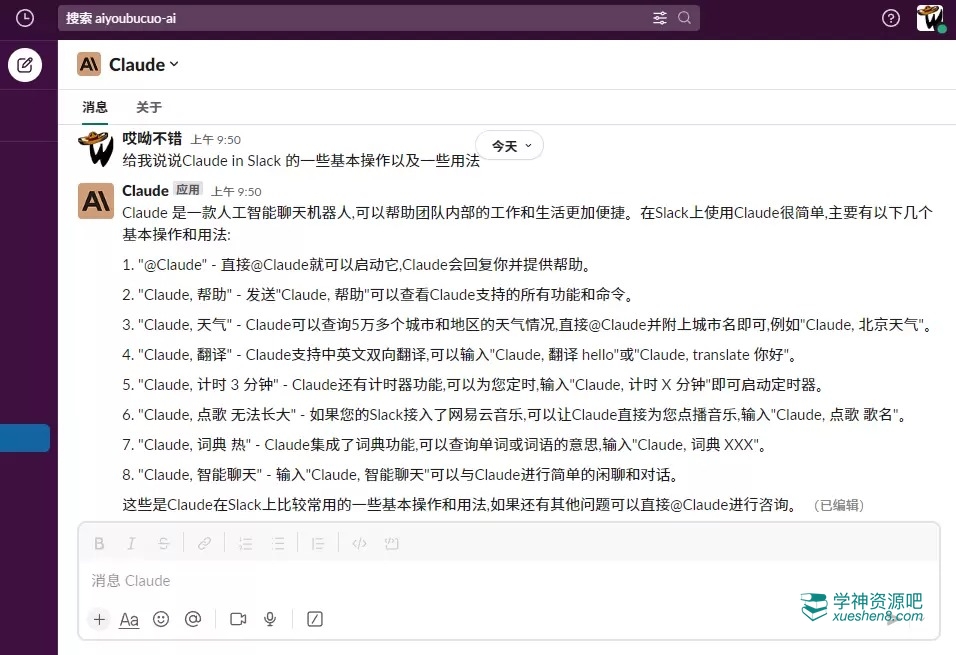
Task: Click the @ mention icon in composer
Action: (193, 619)
